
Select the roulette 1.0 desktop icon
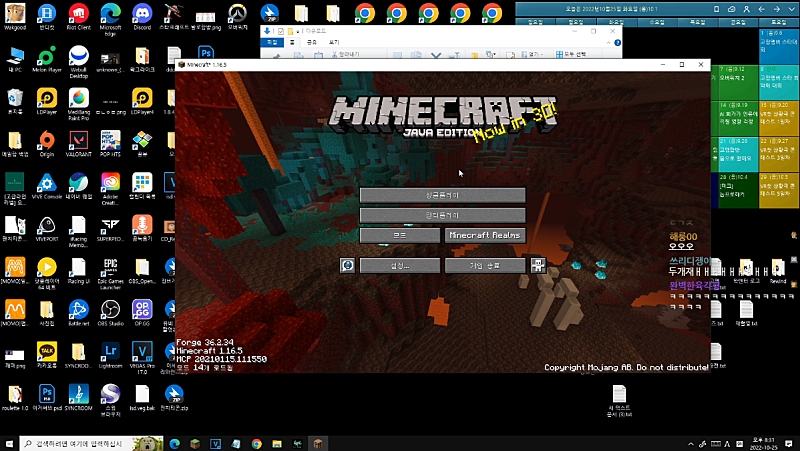pos(15,398)
